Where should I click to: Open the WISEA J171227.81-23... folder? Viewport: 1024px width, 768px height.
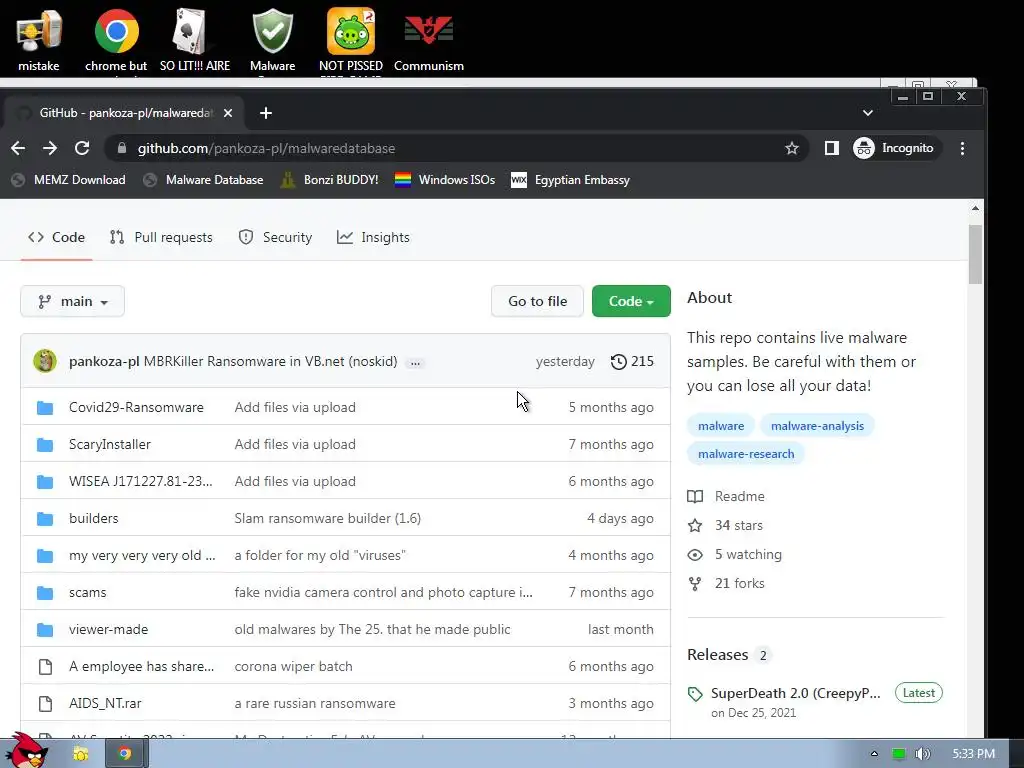click(x=140, y=481)
